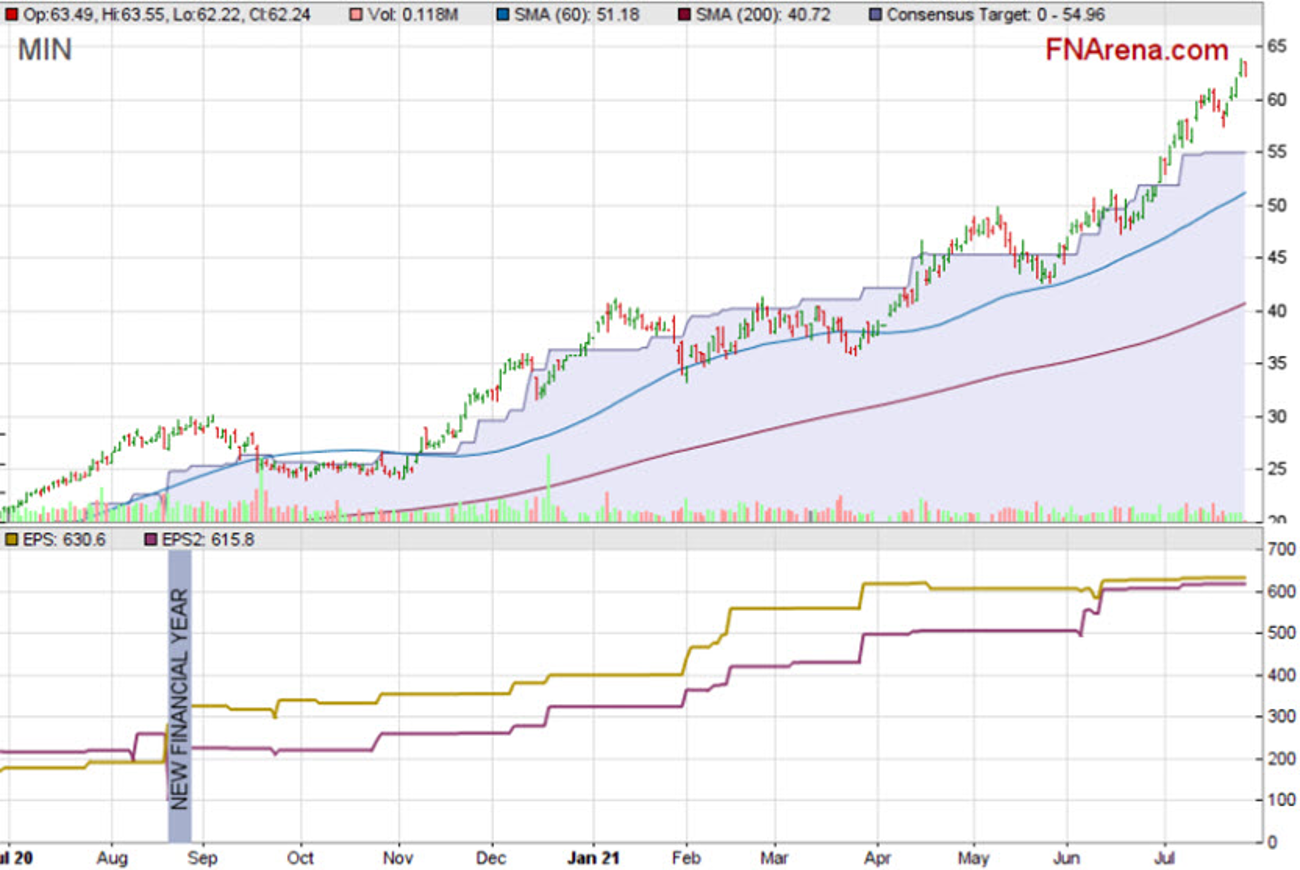Screen dimensions: 1300x870
Task: Open the FNArena.com watermark link
Action: [x=1137, y=50]
